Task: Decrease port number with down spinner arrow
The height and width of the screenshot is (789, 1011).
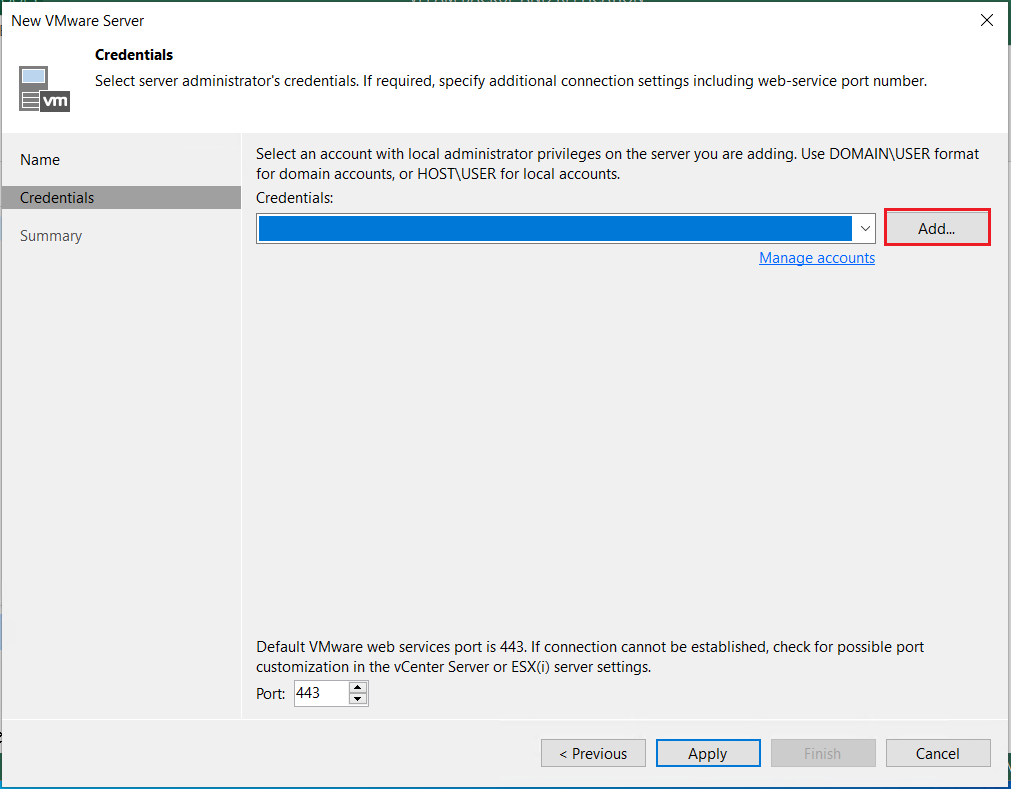Action: pos(358,699)
